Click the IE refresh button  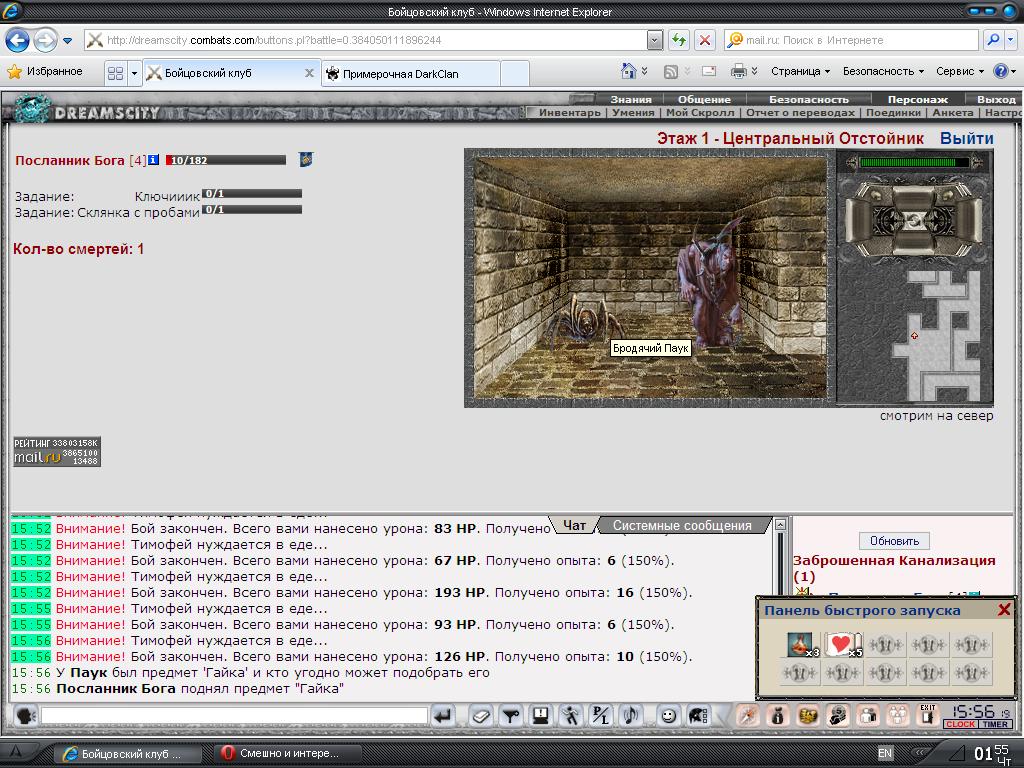pyautogui.click(x=679, y=40)
